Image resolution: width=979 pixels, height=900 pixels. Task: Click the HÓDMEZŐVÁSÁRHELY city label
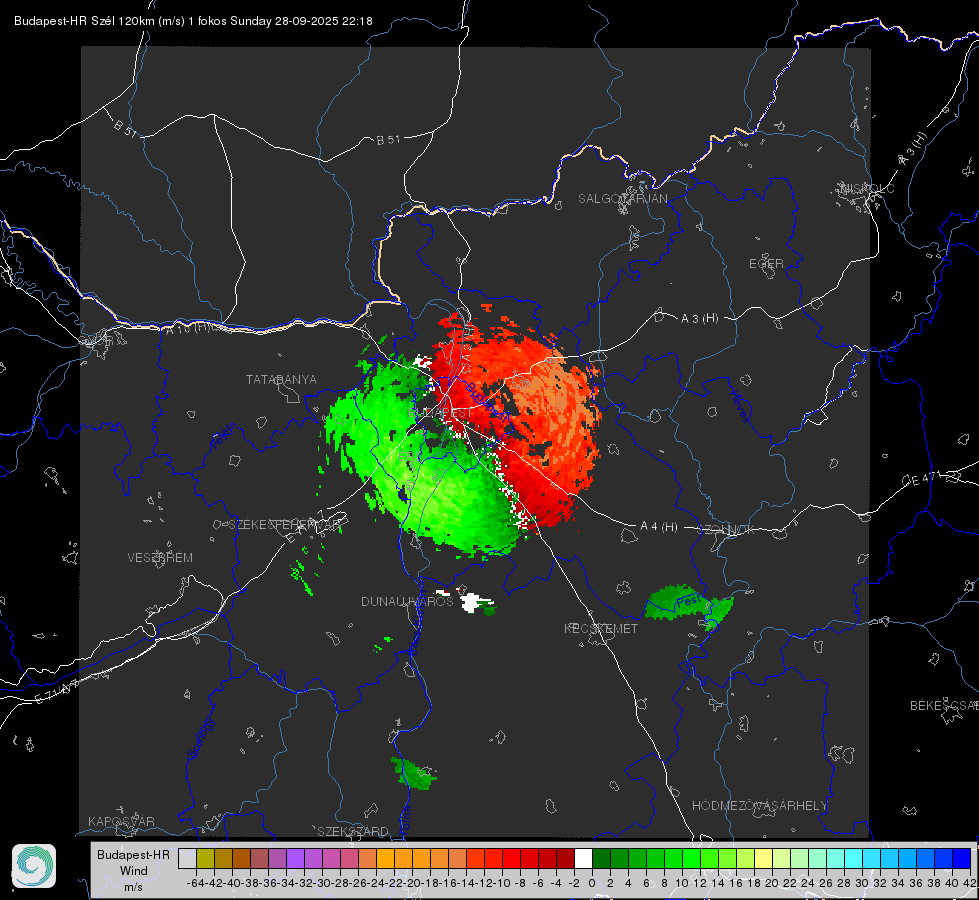click(759, 806)
